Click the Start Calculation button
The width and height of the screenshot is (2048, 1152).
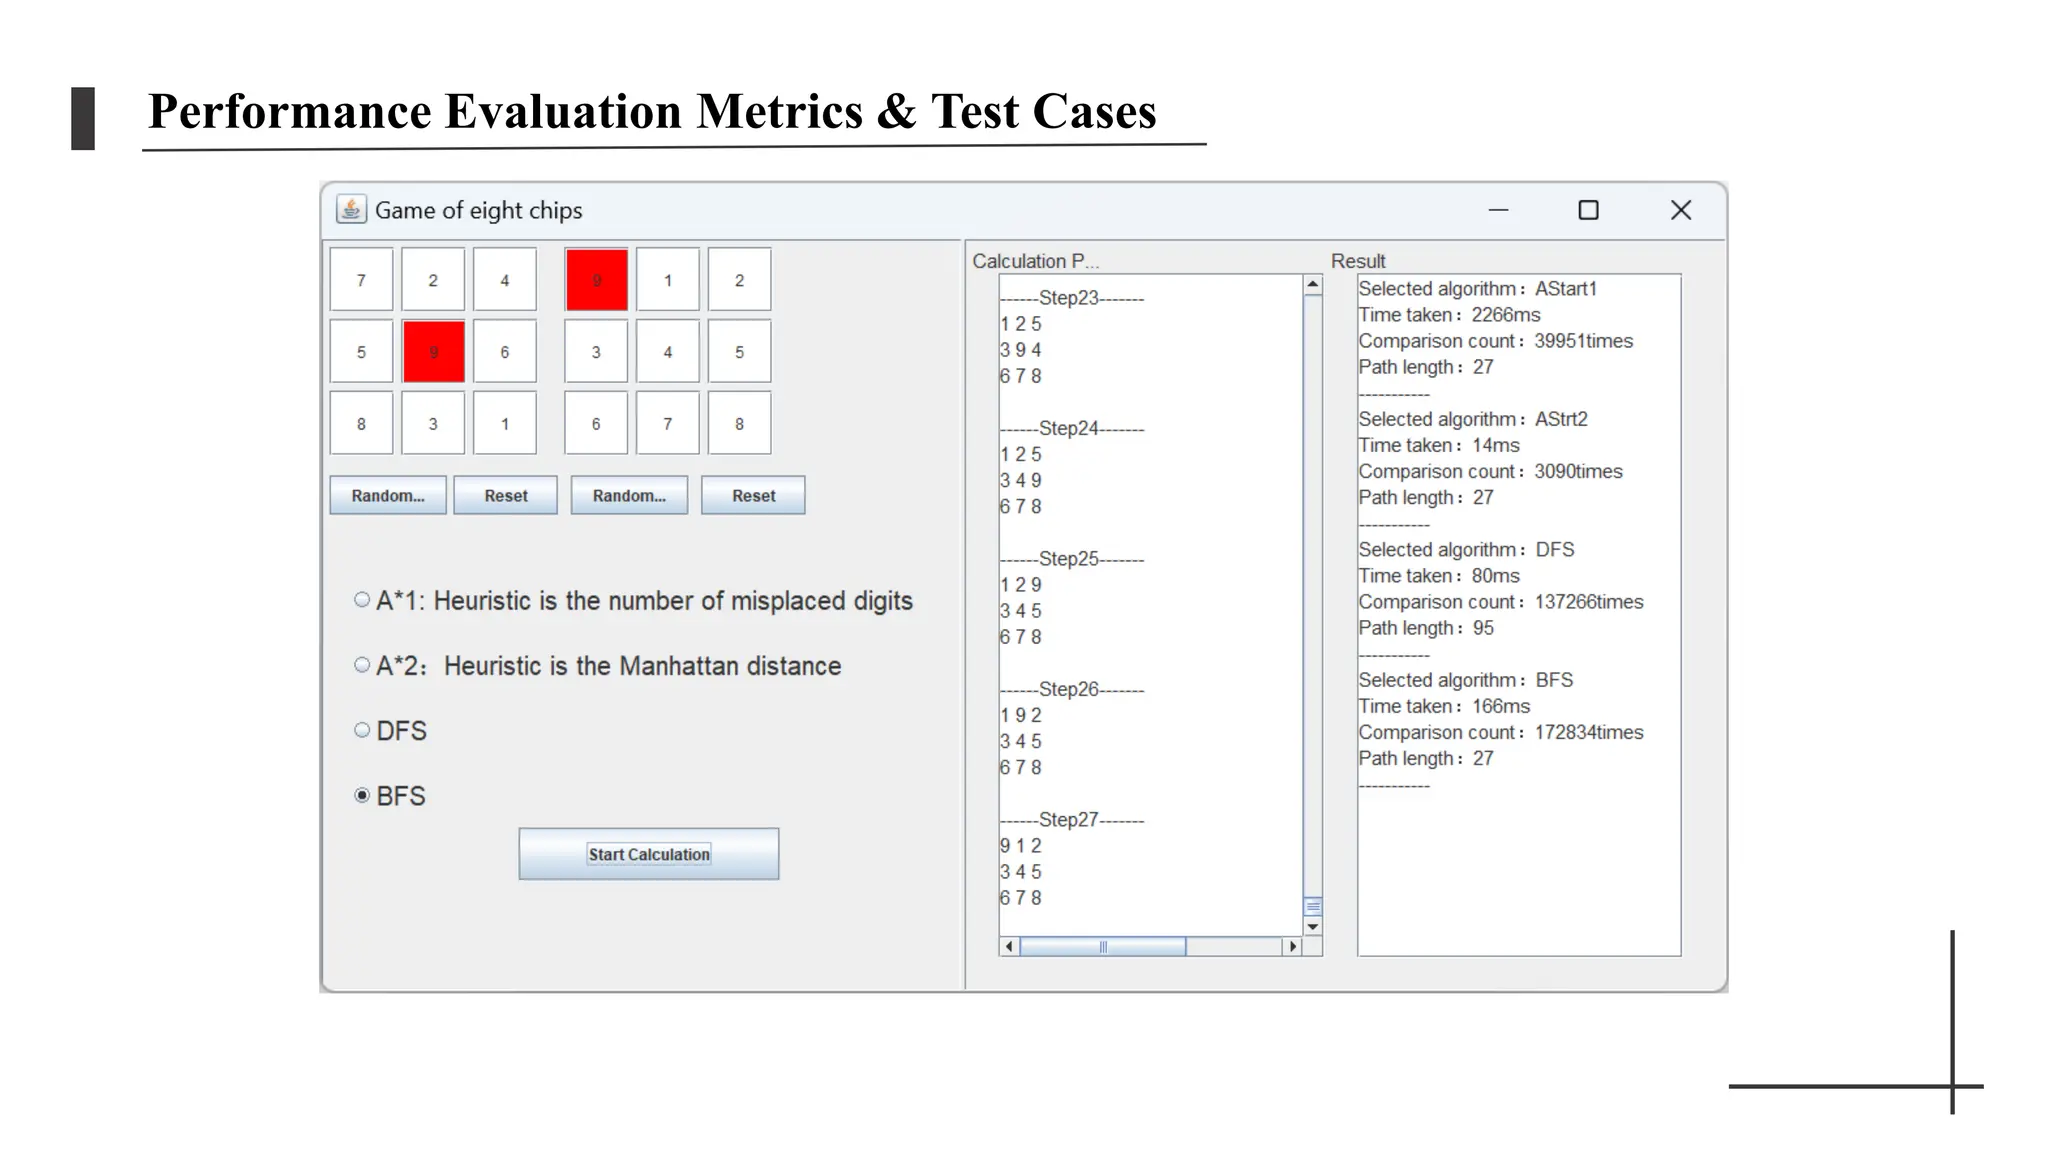point(649,854)
